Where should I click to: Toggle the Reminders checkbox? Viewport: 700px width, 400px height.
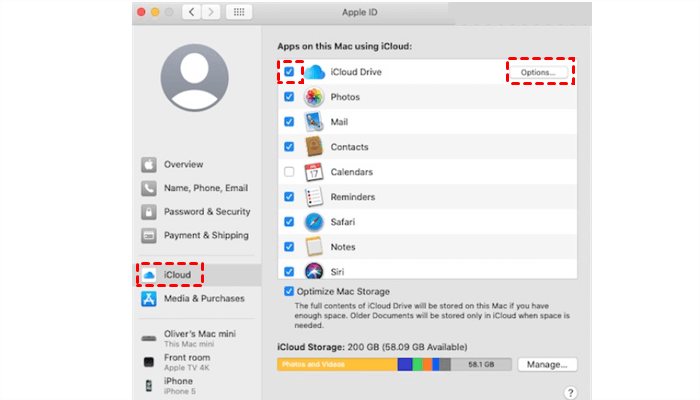289,197
